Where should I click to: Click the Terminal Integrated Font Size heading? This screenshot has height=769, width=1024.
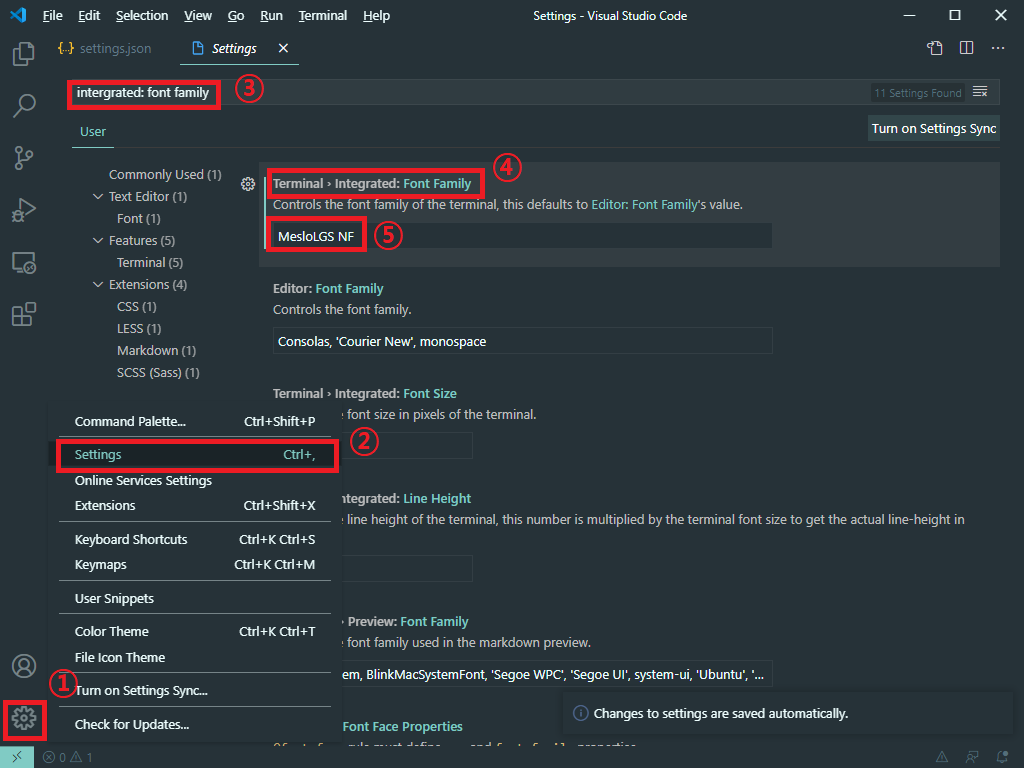point(364,394)
